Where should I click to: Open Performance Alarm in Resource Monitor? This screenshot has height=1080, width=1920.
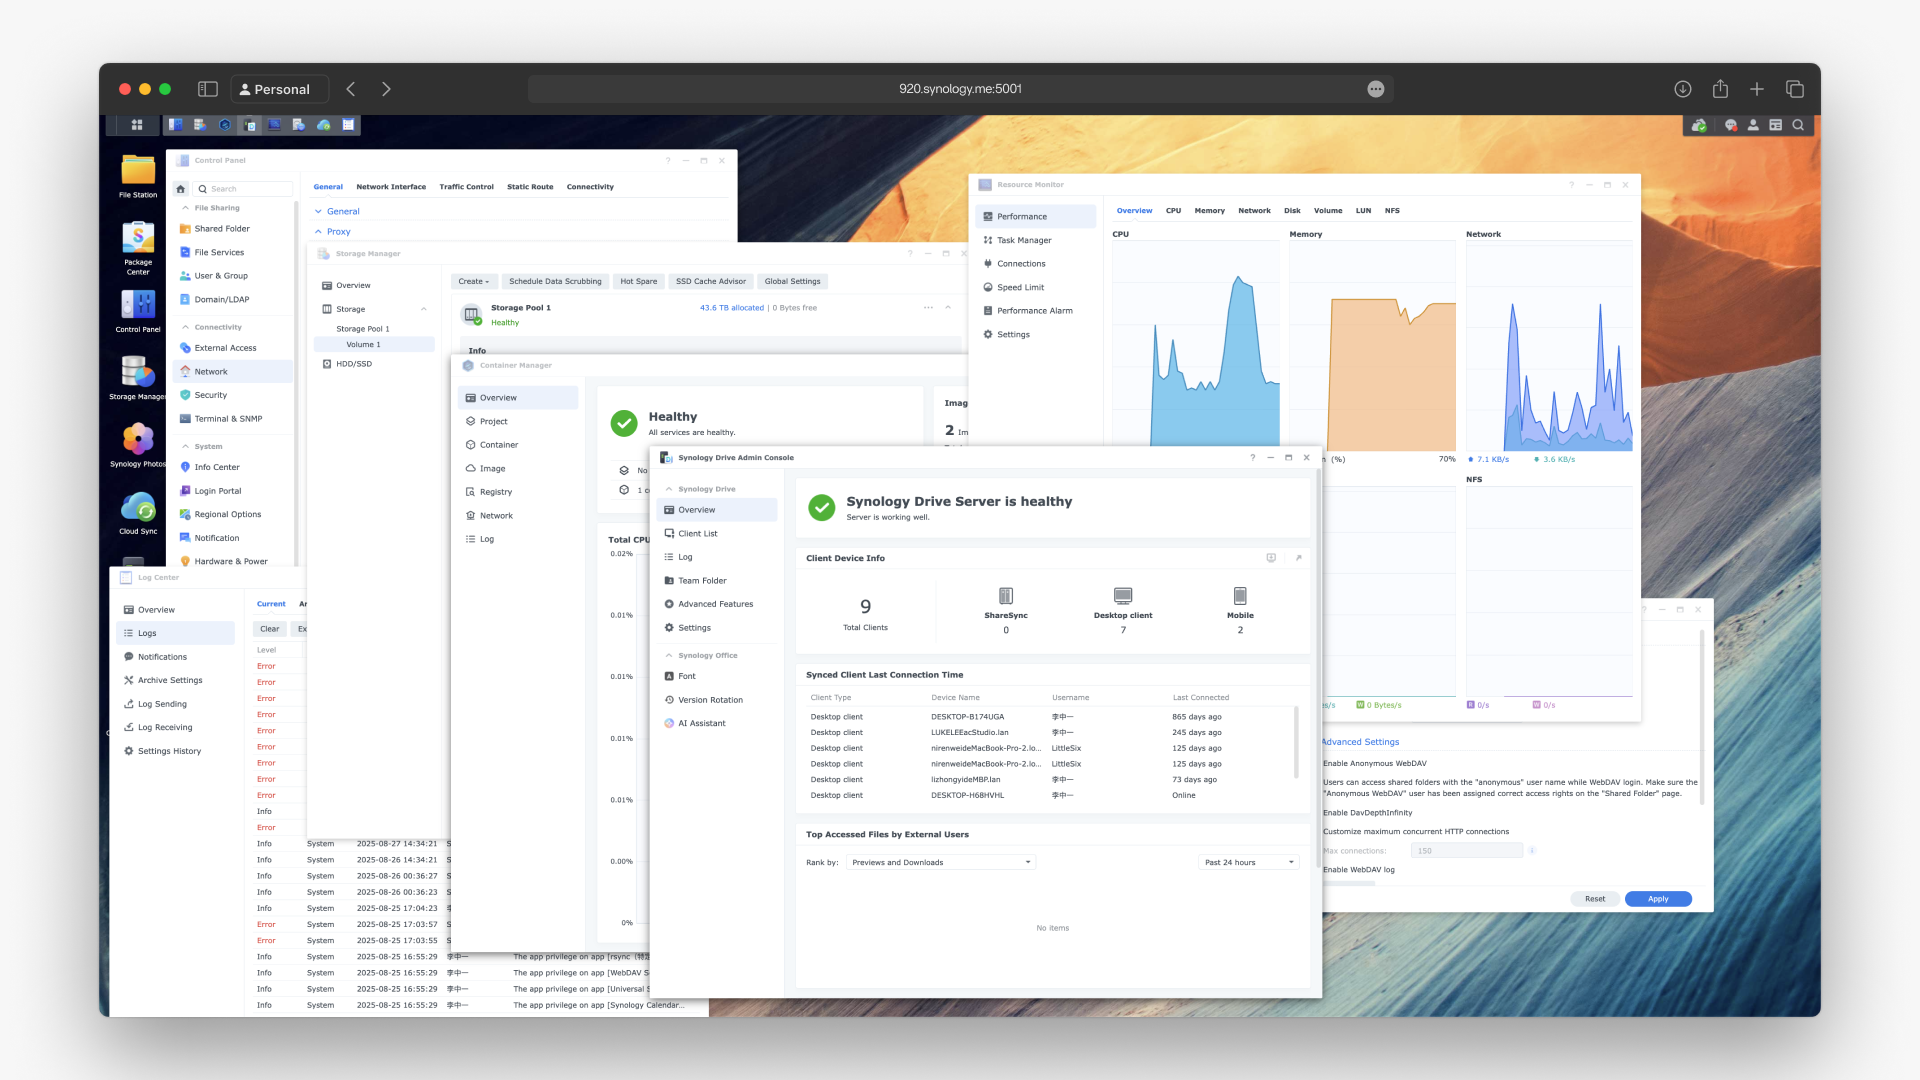(1035, 311)
